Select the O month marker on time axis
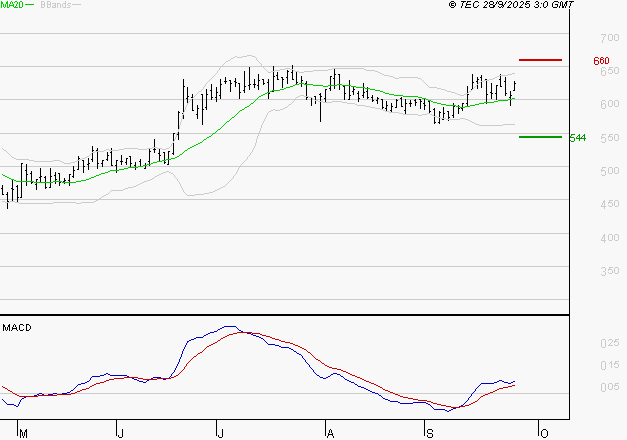Screen dimensions: 627x440 point(544,432)
